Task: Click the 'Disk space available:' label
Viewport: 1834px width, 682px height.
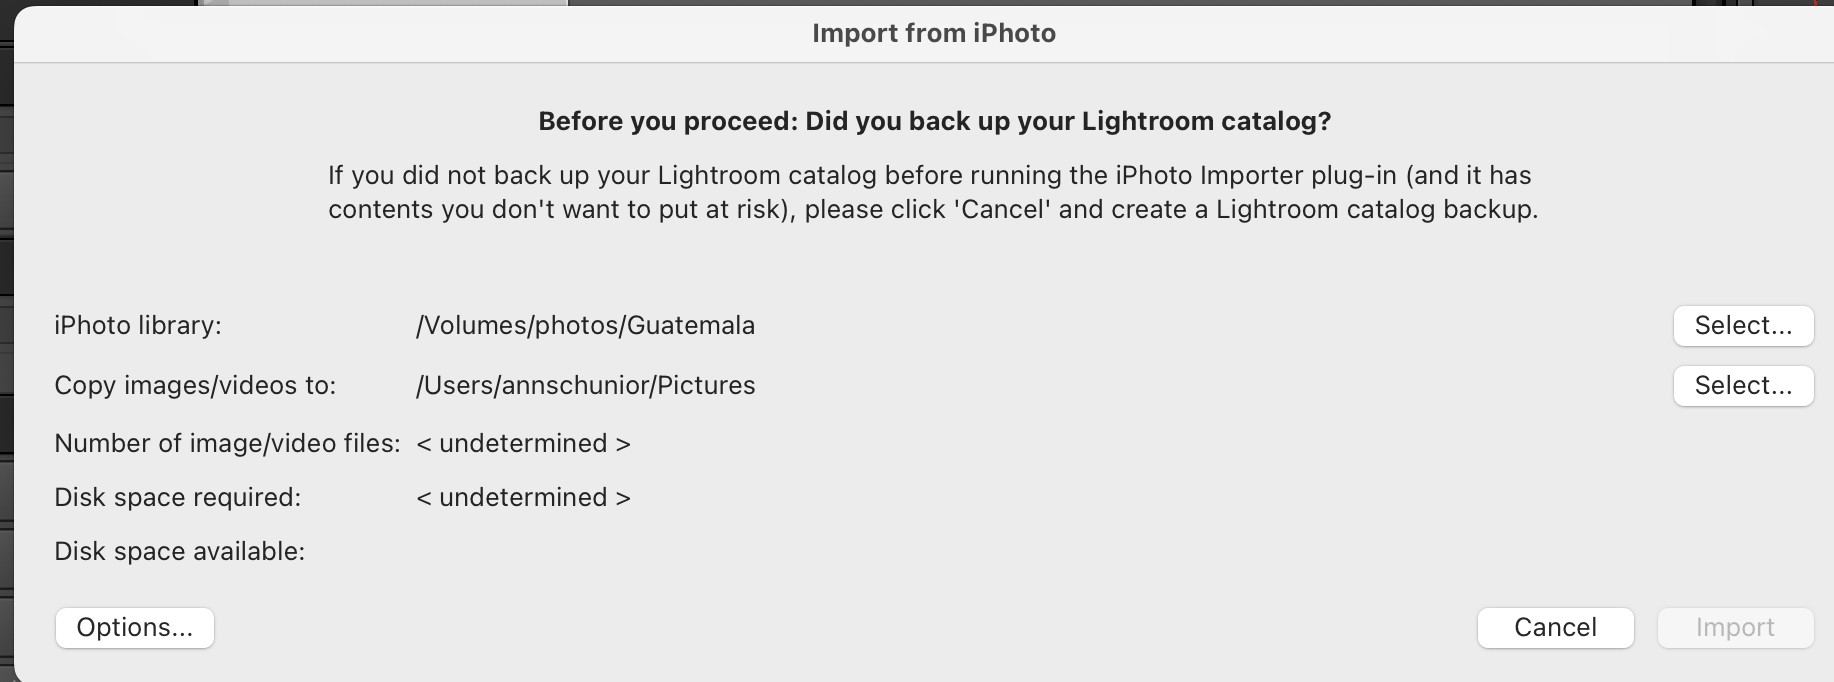Action: (x=179, y=552)
